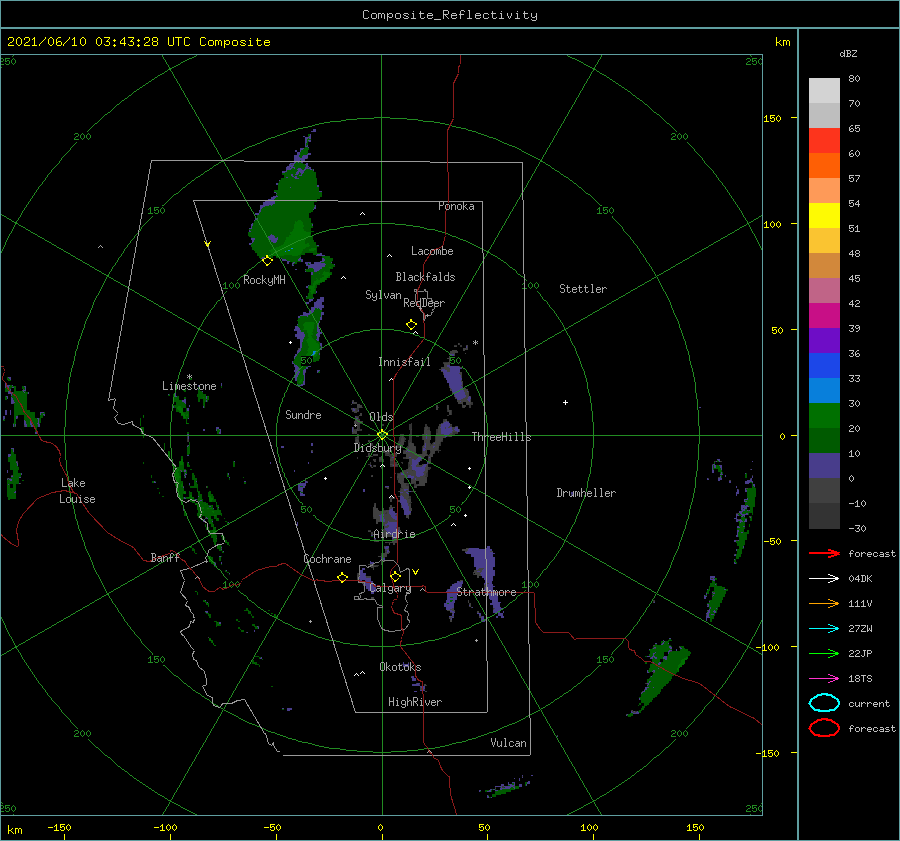Click the asterisk marker northeast of Innisfail
Viewport: 900px width, 841px height.
tap(475, 343)
